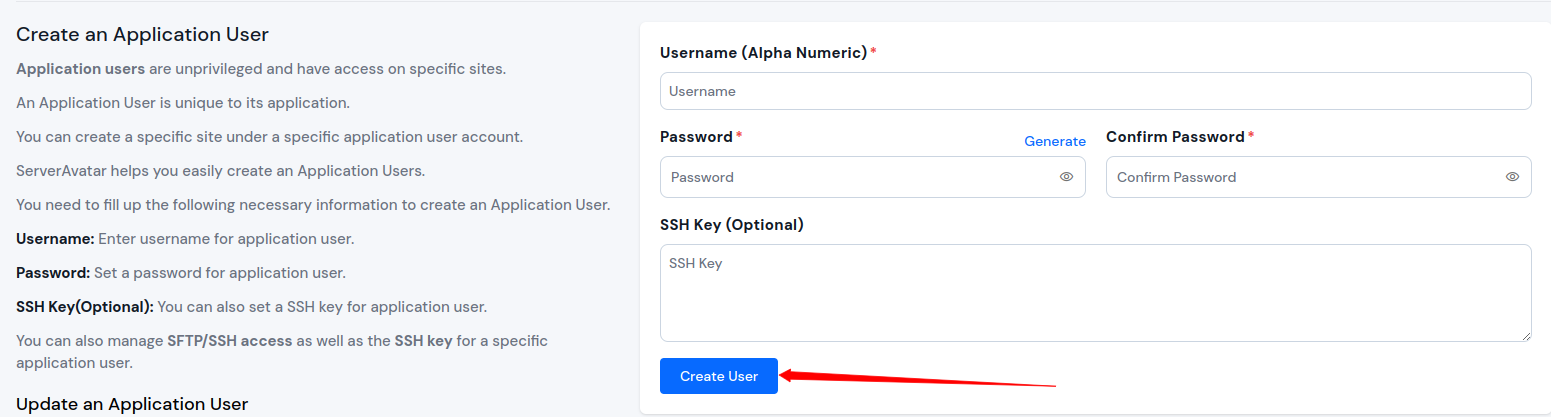Grab the SSH Key textarea resize handle

click(x=1525, y=336)
